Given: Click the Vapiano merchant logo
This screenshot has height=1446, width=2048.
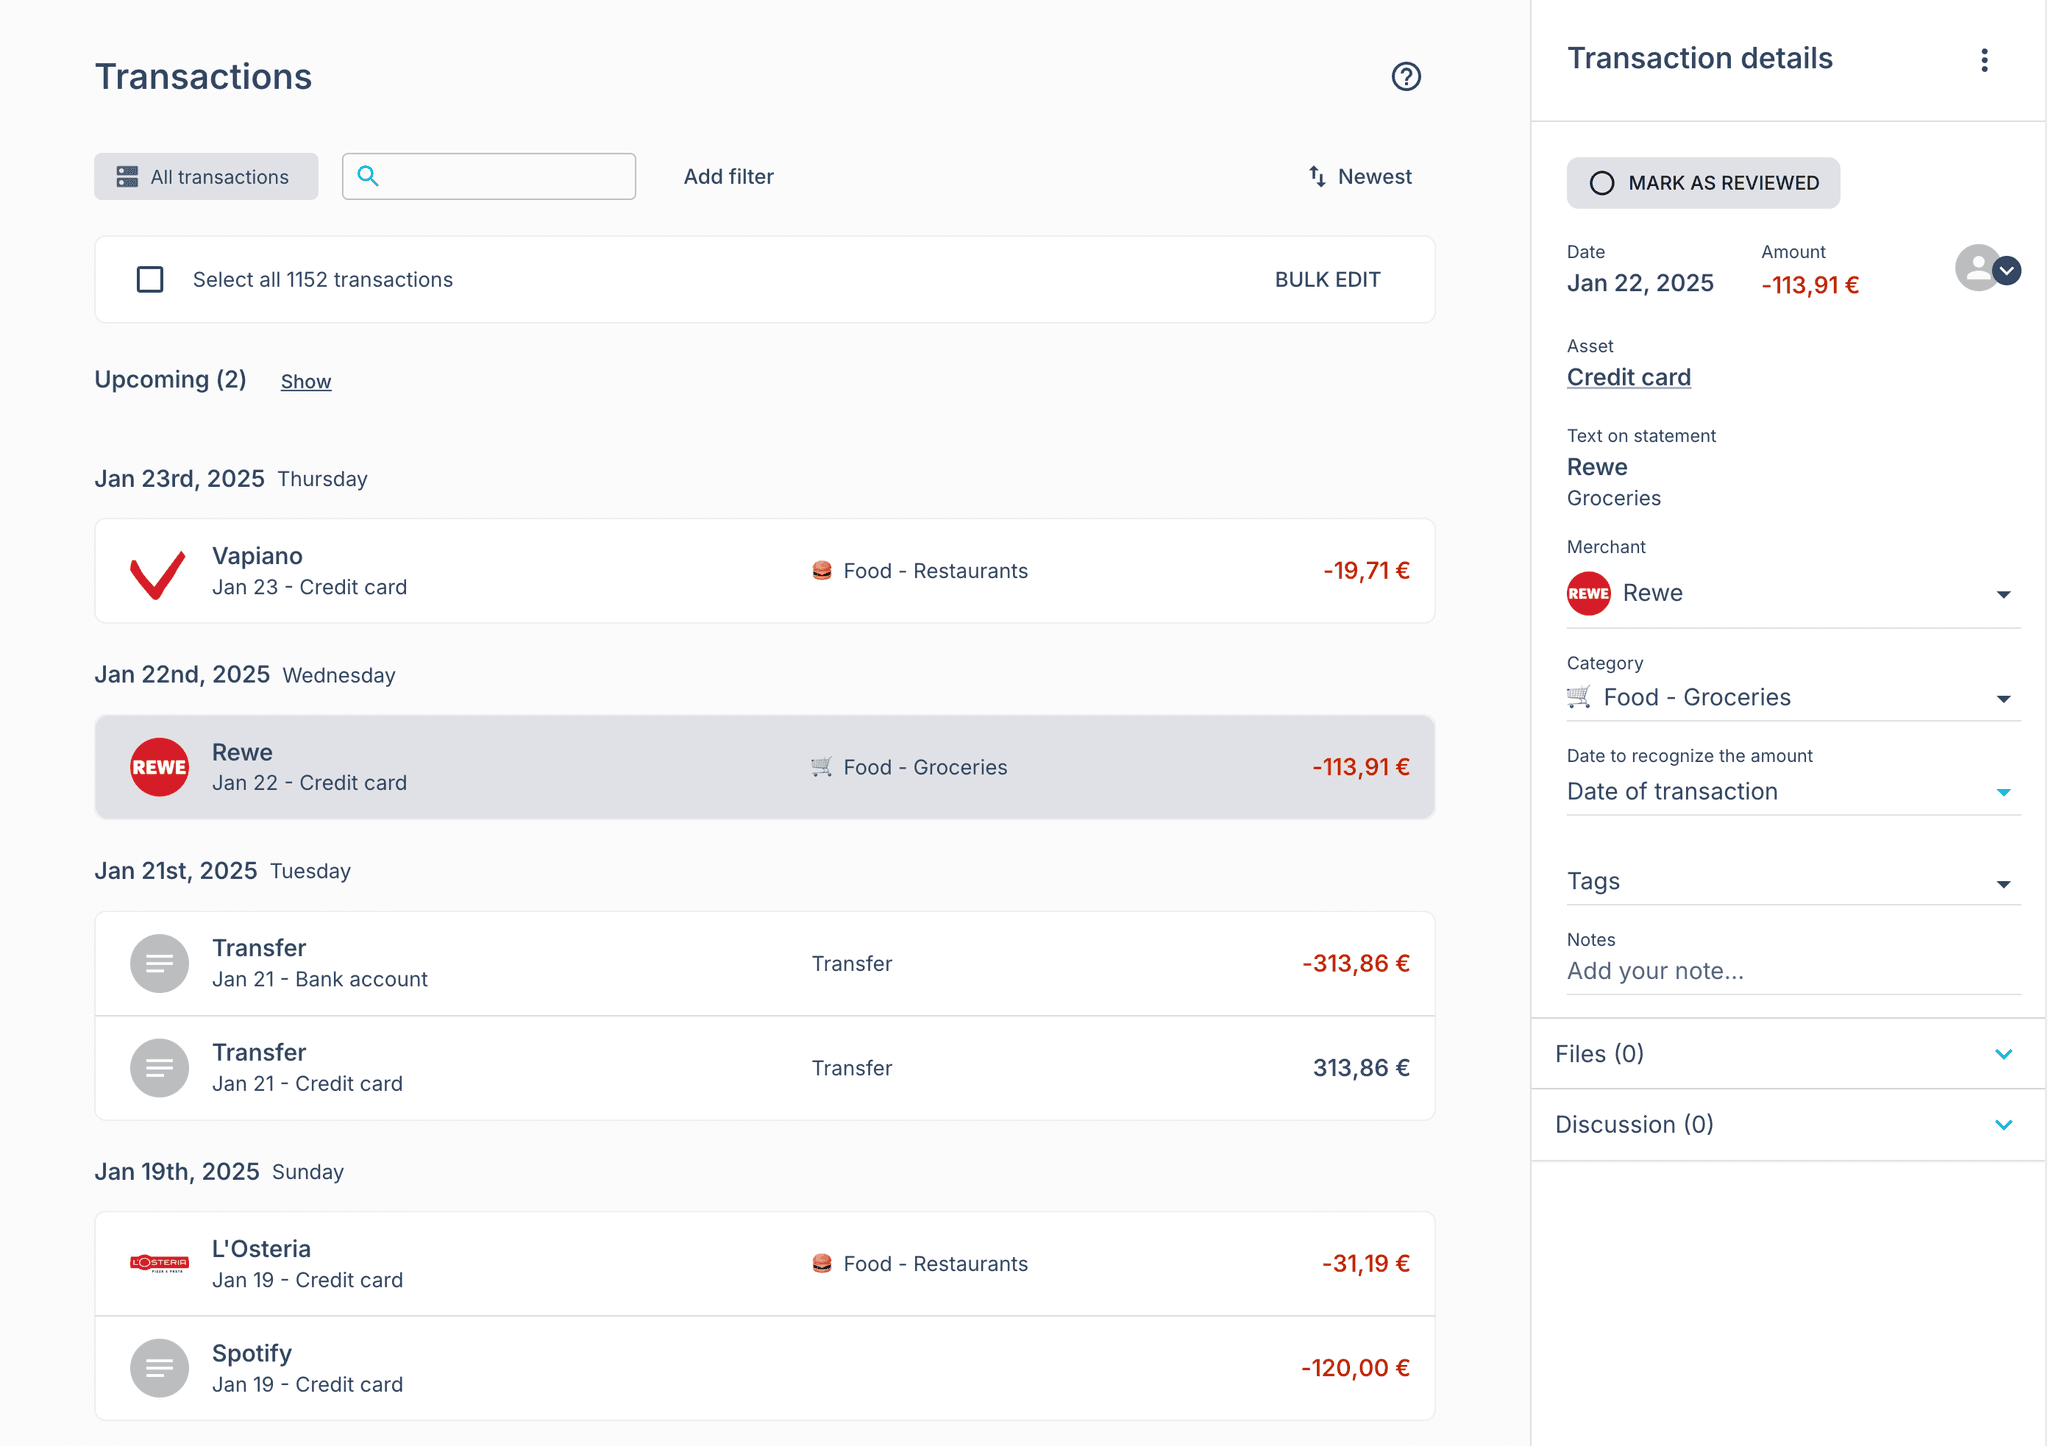Looking at the screenshot, I should pyautogui.click(x=159, y=572).
